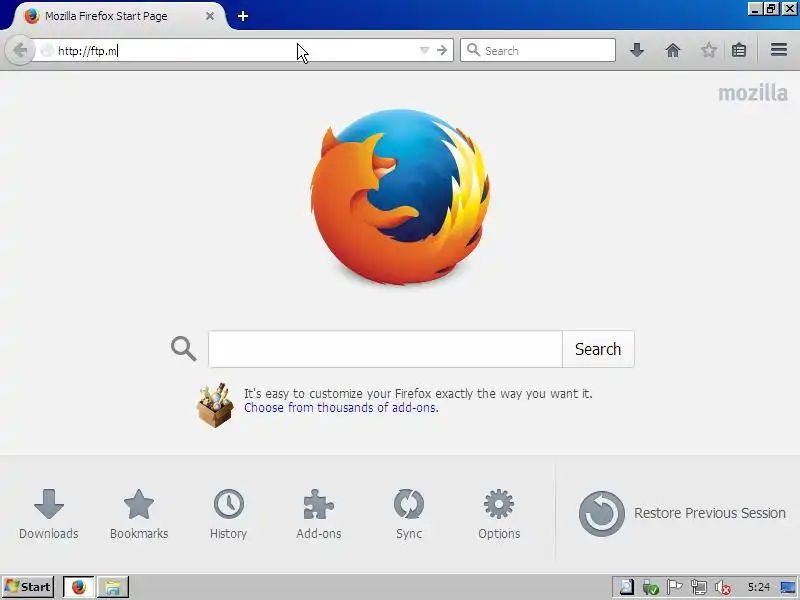This screenshot has width=800, height=600.
Task: Select the Mozilla Firefox Start Page tab
Action: point(118,16)
